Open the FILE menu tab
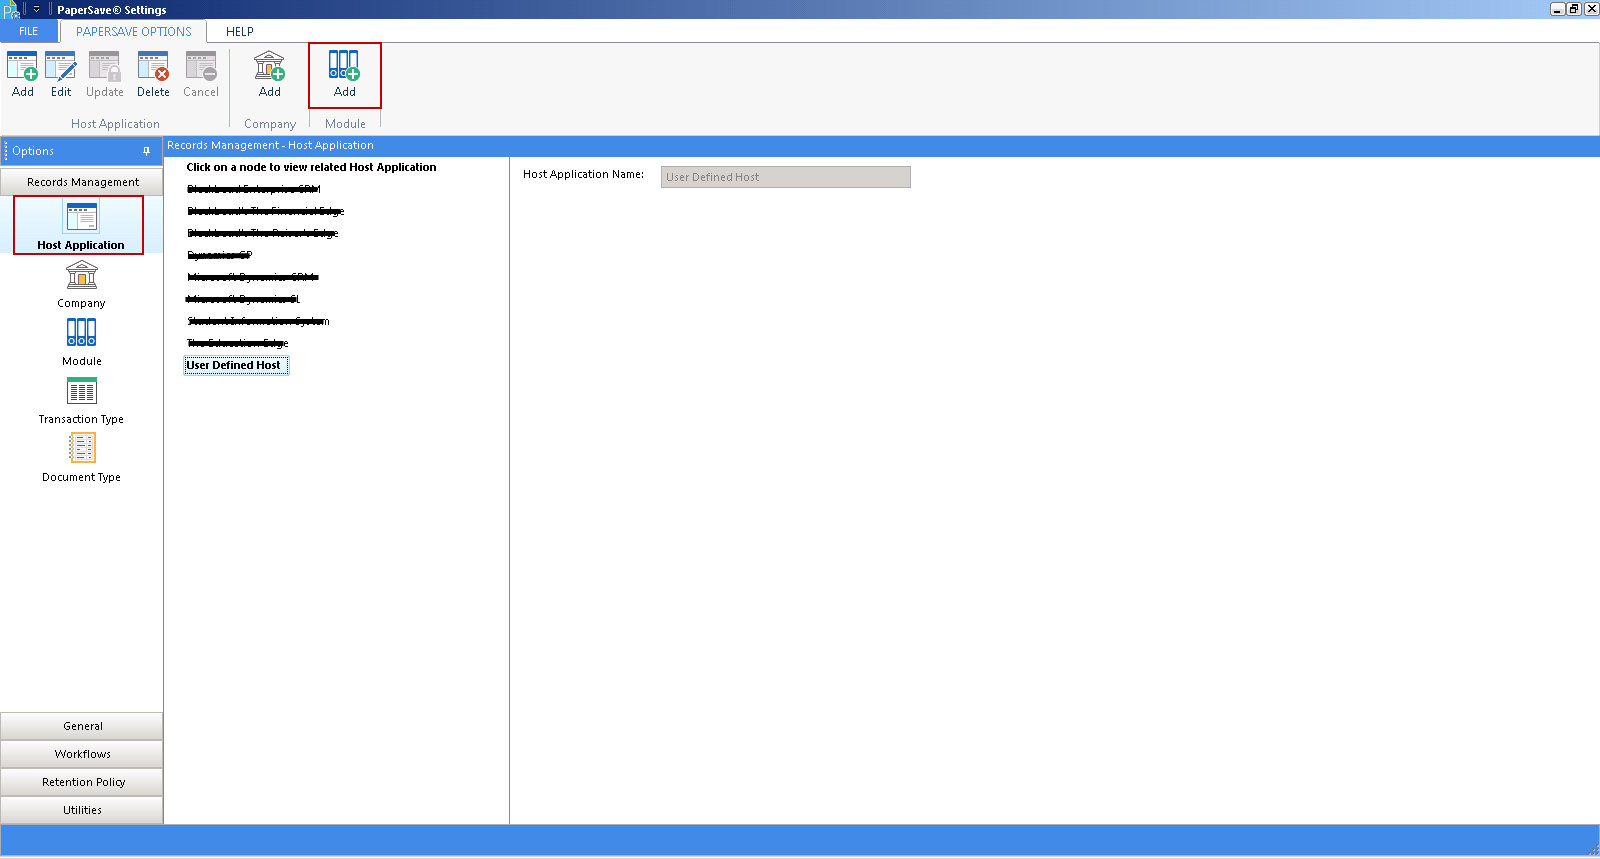 (29, 31)
